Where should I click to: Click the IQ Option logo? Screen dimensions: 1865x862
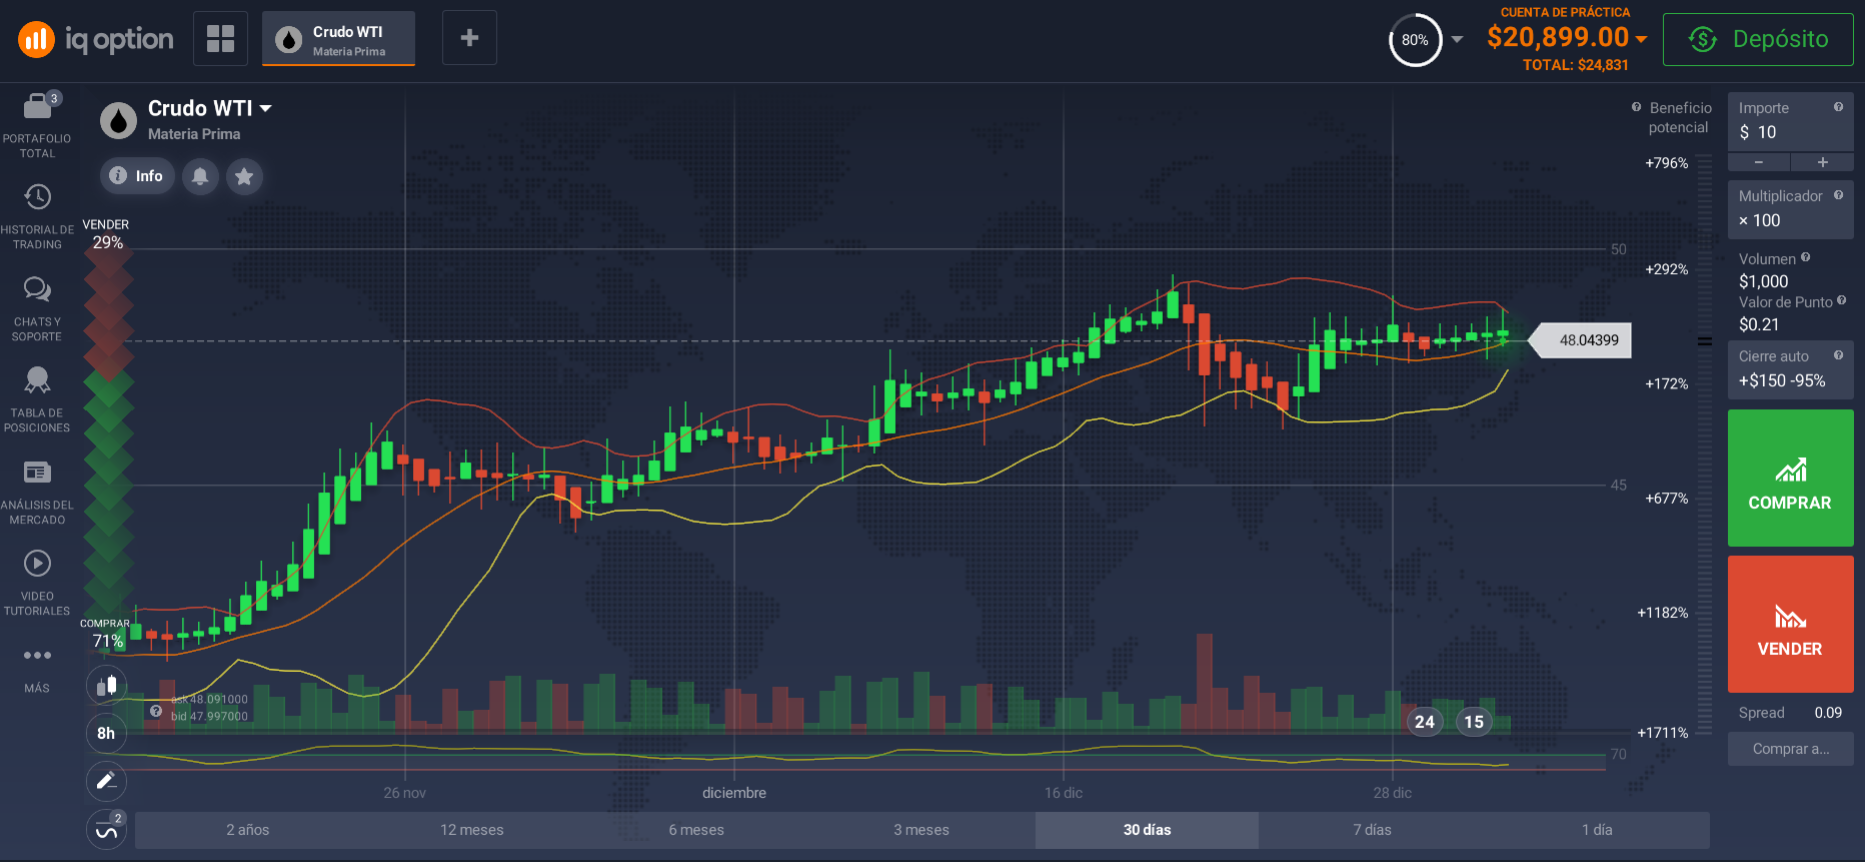(96, 39)
